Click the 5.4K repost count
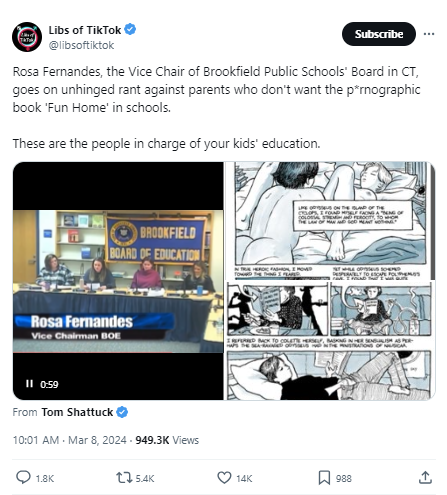This screenshot has height=495, width=447. coord(145,479)
